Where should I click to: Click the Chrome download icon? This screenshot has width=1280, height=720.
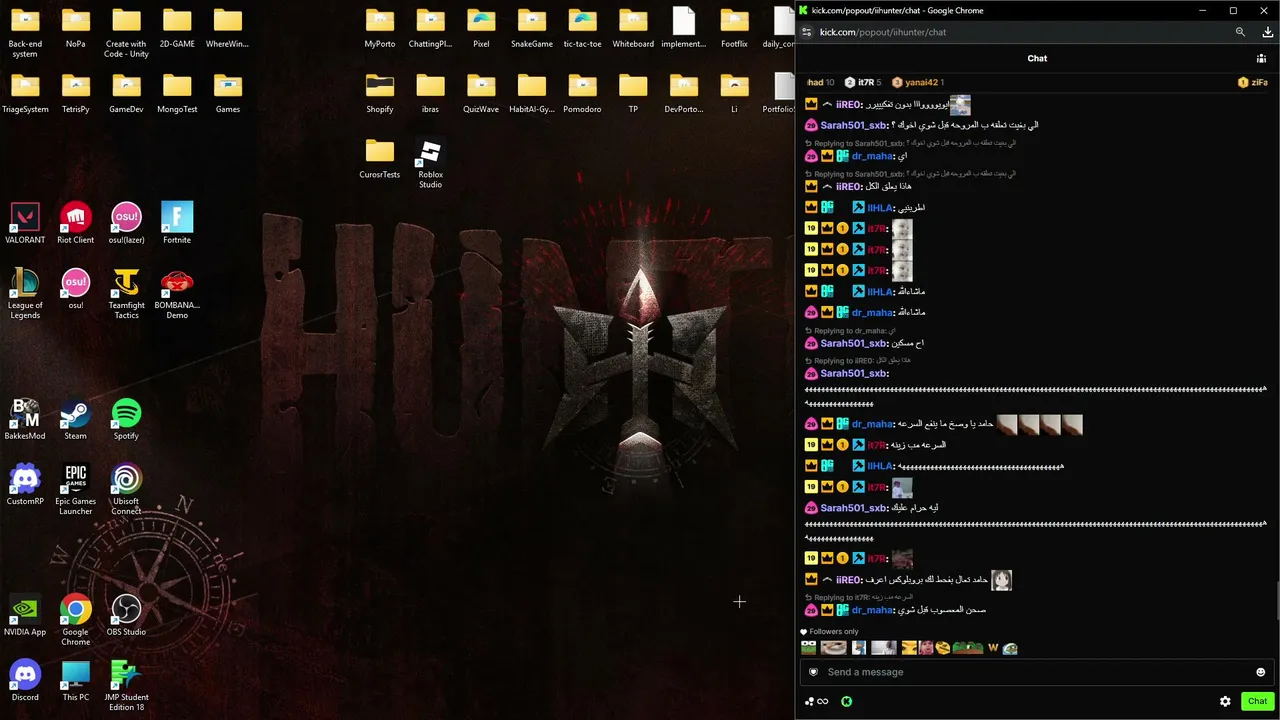click(x=1267, y=32)
